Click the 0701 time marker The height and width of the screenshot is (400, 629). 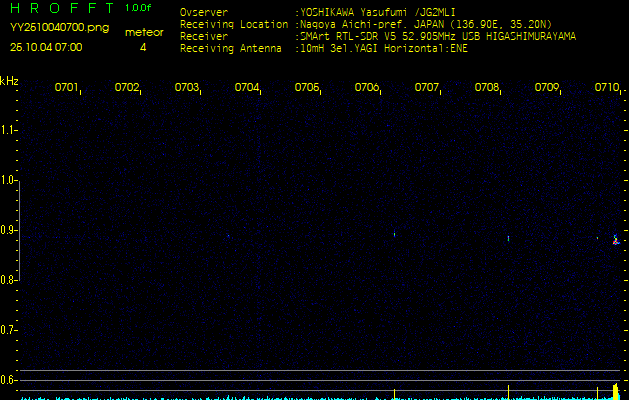point(67,87)
